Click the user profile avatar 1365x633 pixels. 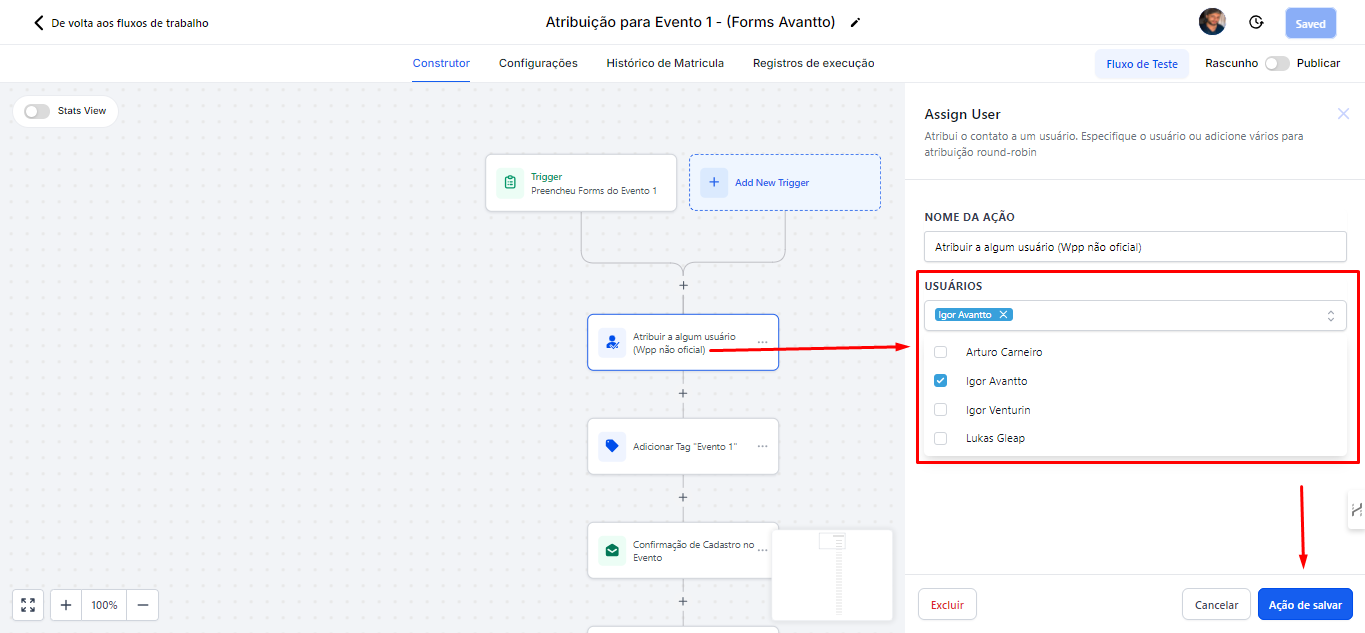pyautogui.click(x=1212, y=22)
